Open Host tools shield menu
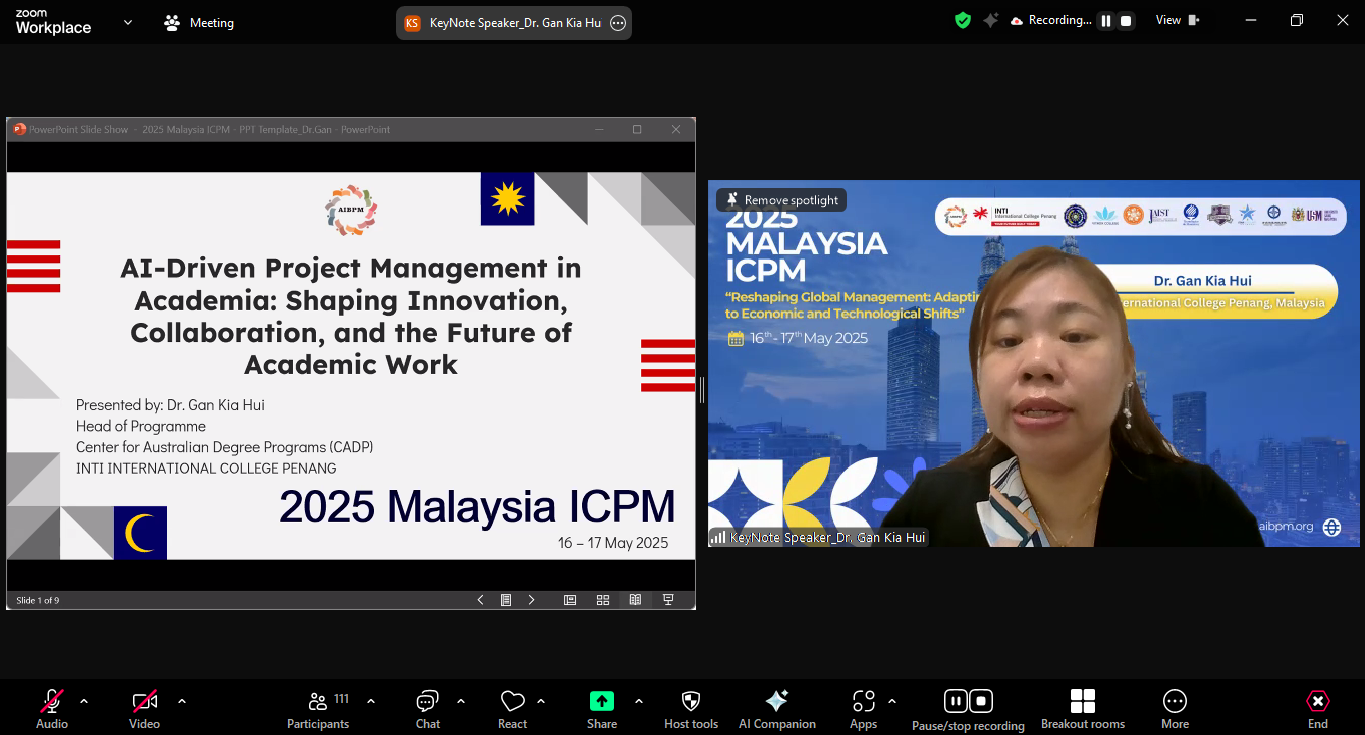This screenshot has height=735, width=1365. (691, 709)
